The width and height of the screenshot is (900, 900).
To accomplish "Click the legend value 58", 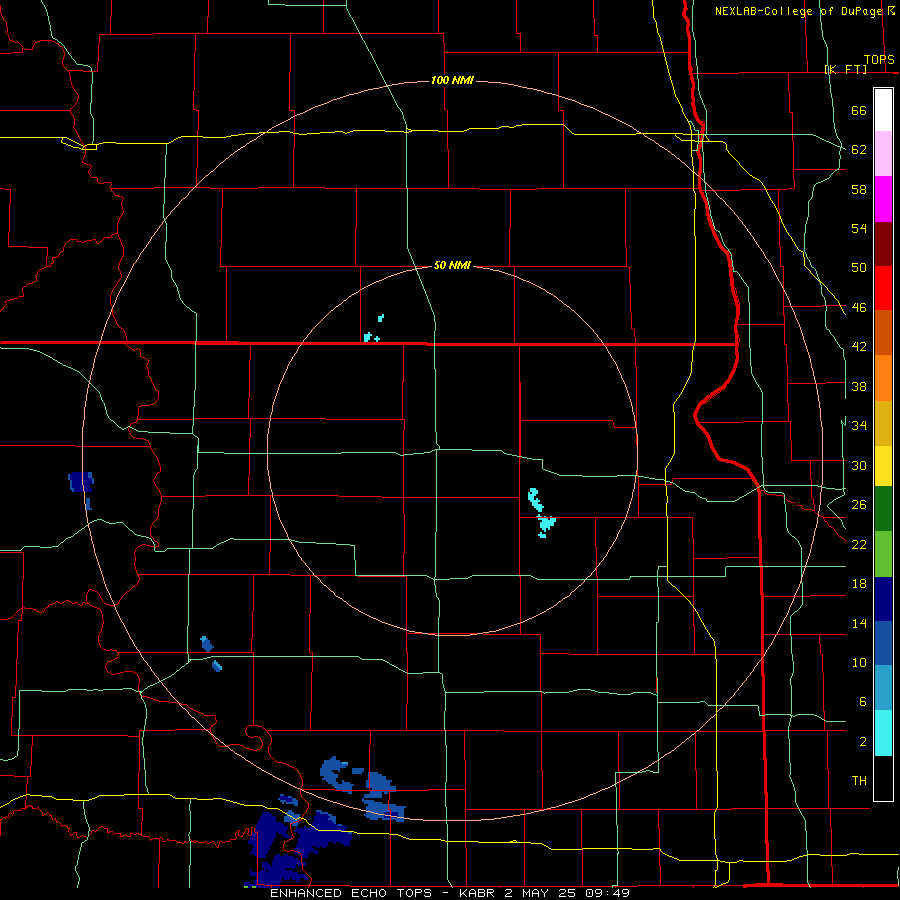I will tap(859, 189).
